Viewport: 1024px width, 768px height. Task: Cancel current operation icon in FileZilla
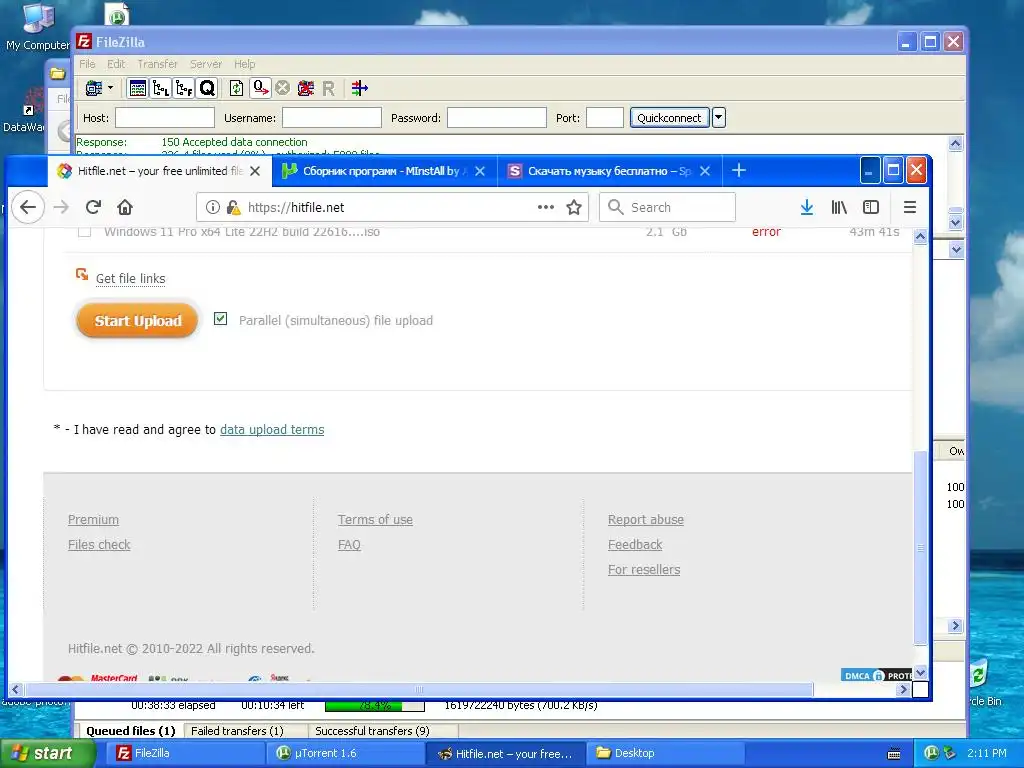[282, 88]
